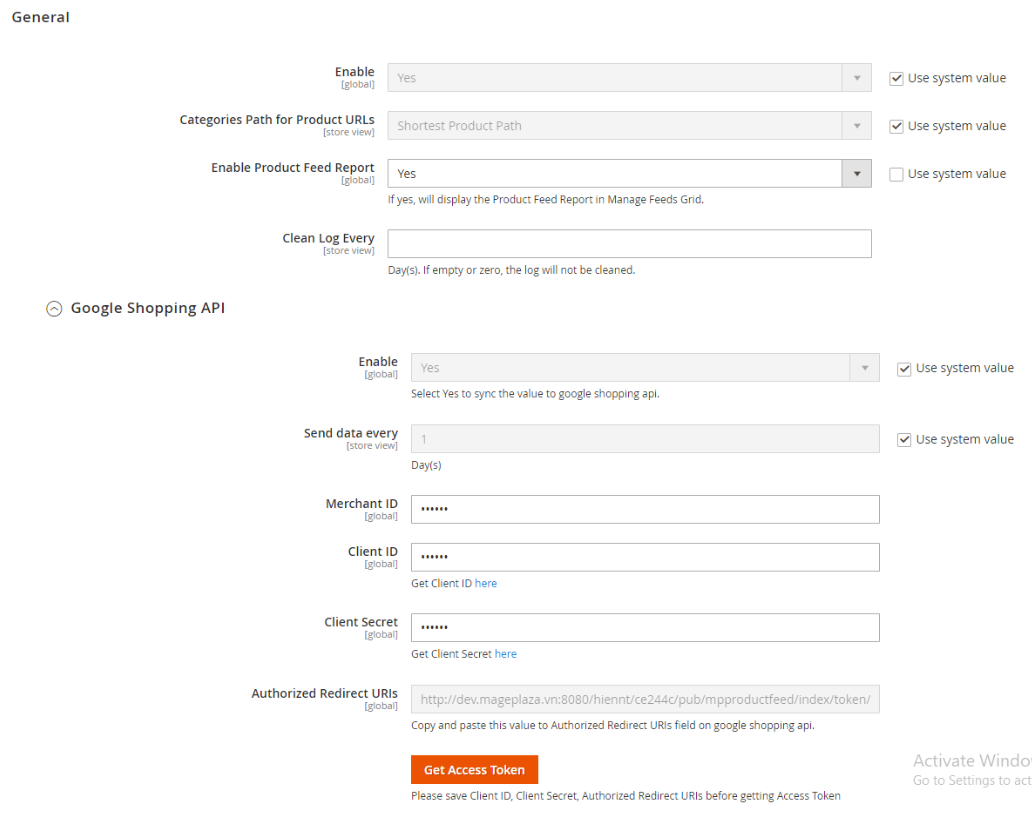The height and width of the screenshot is (820, 1032).
Task: Click into the Merchant ID field
Action: [644, 509]
